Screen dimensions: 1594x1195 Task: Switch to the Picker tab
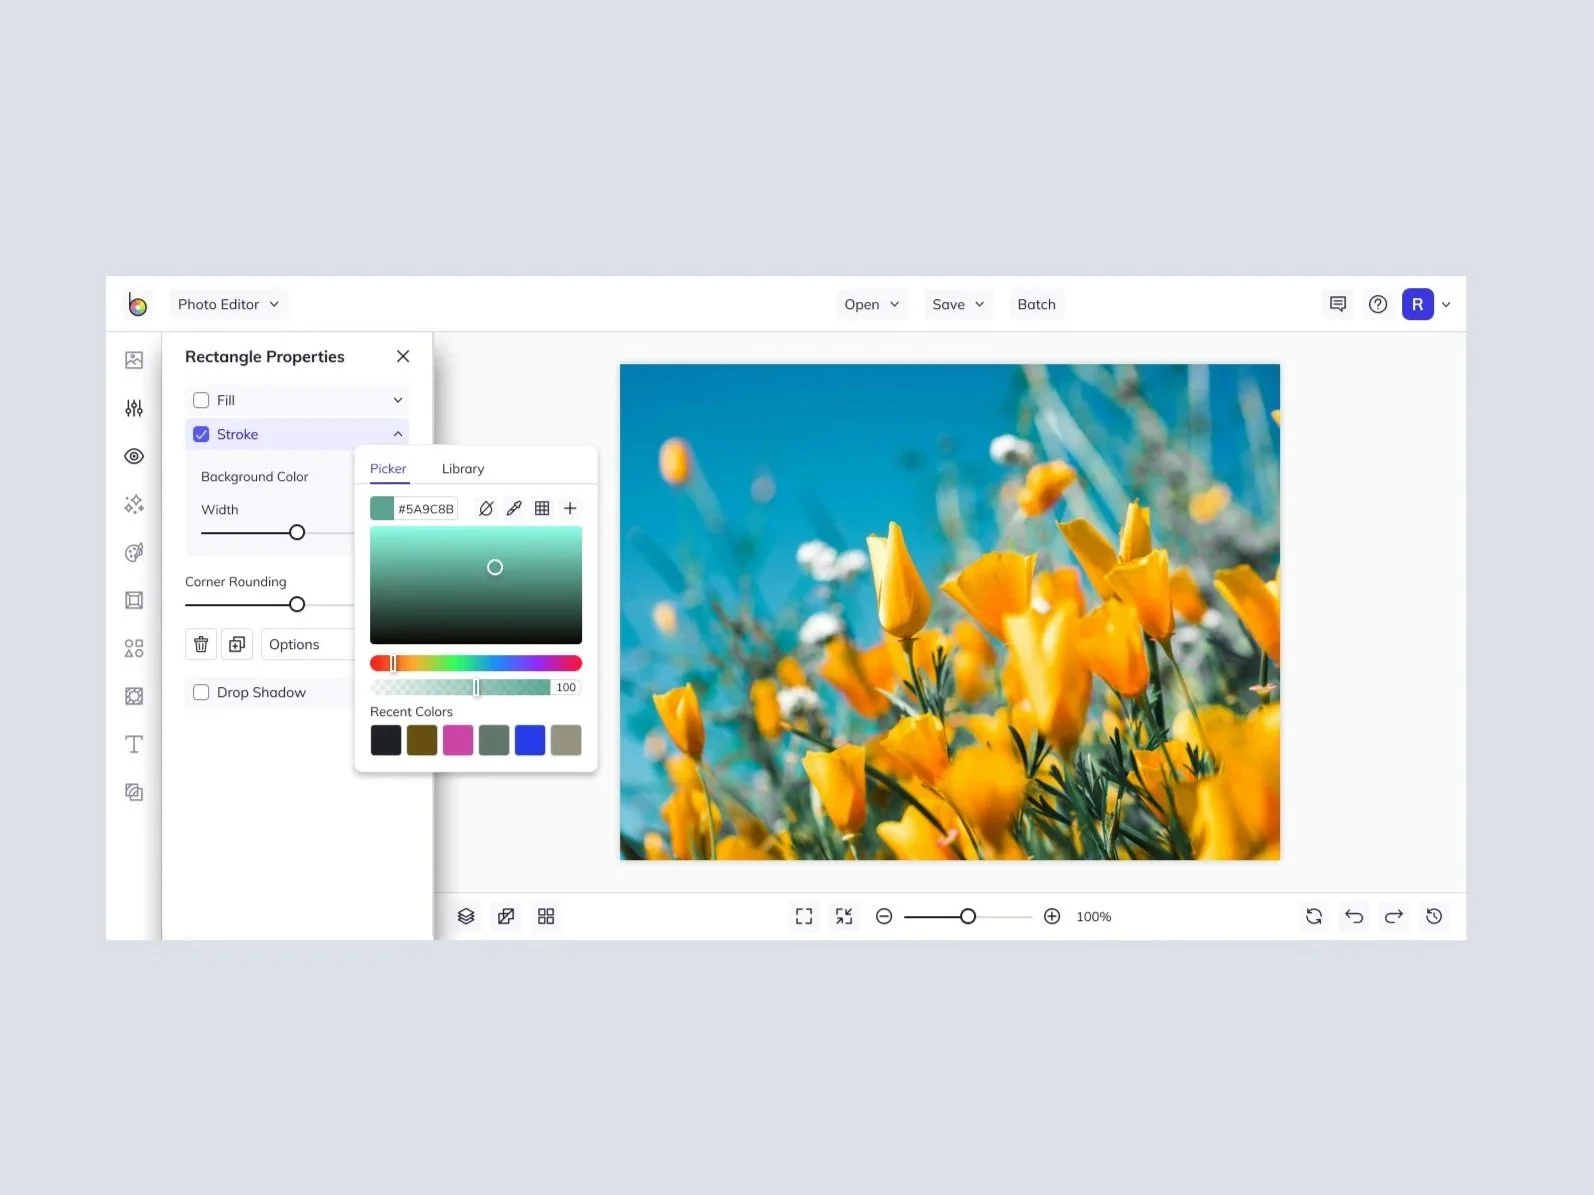(x=388, y=468)
